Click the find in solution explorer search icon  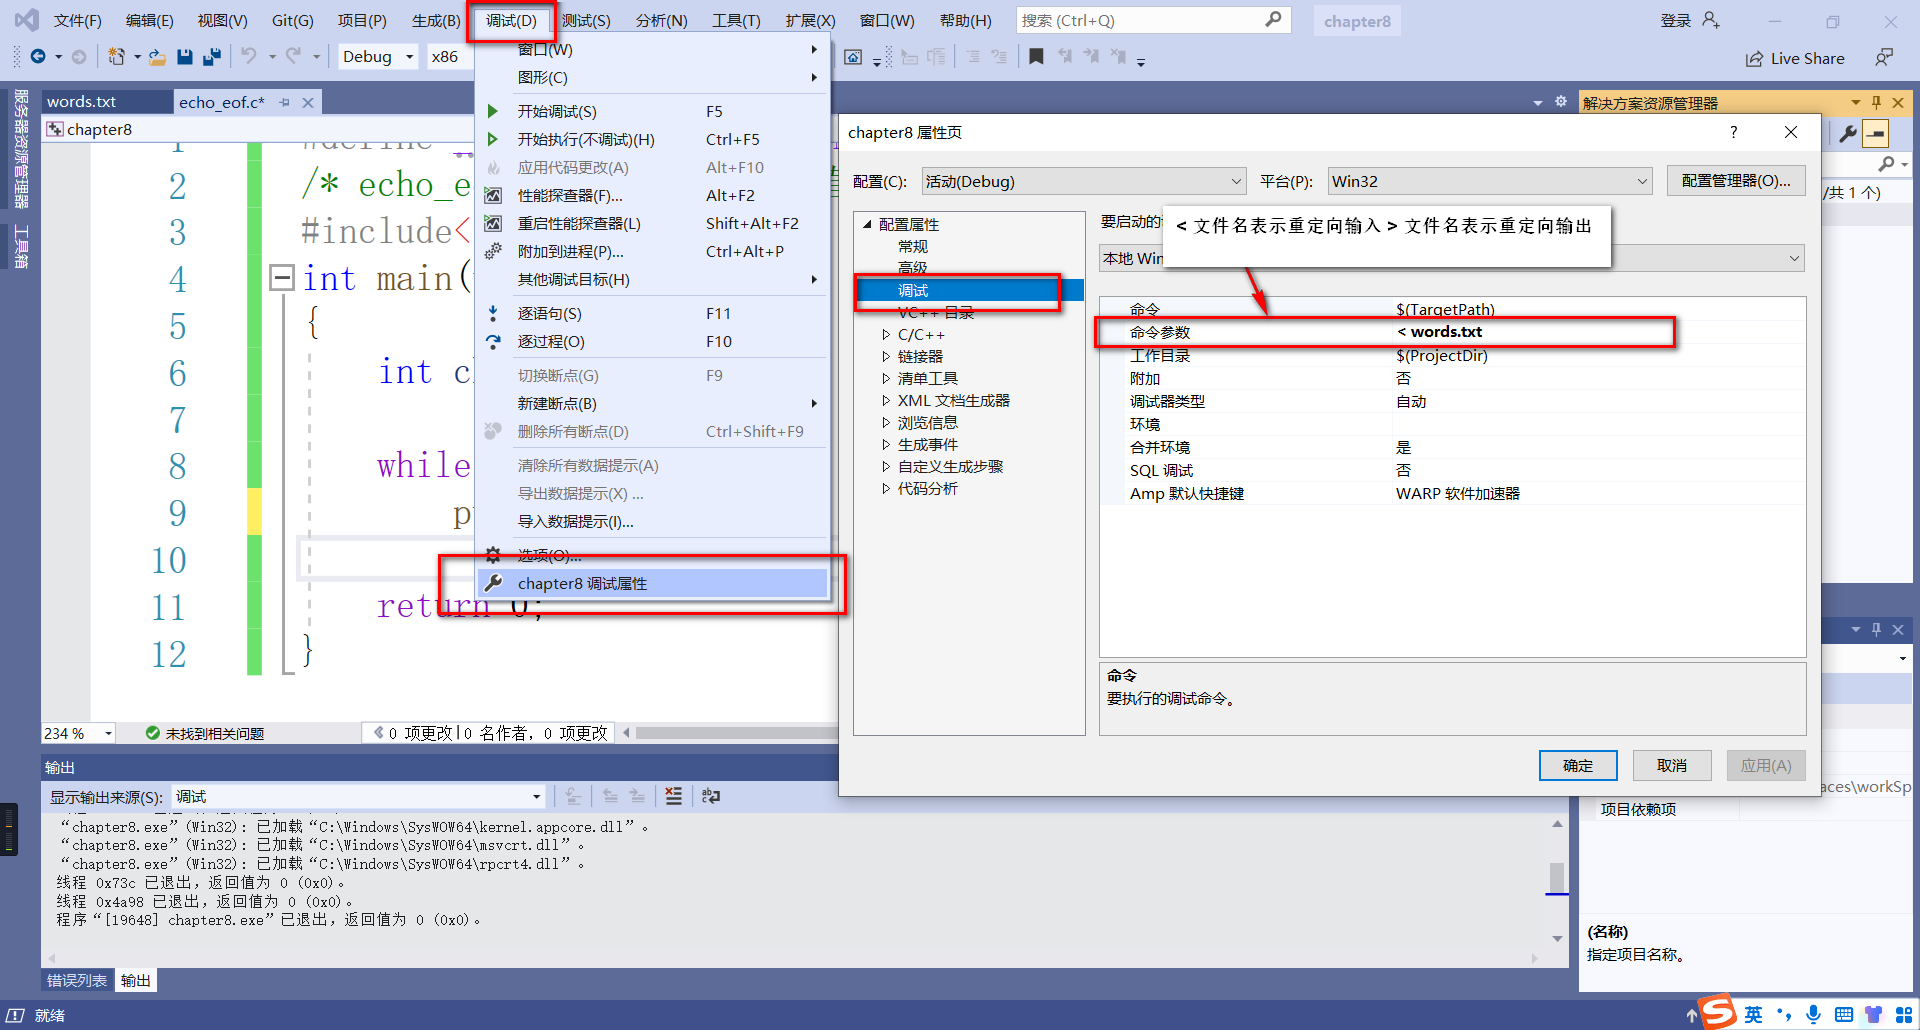pyautogui.click(x=1887, y=163)
